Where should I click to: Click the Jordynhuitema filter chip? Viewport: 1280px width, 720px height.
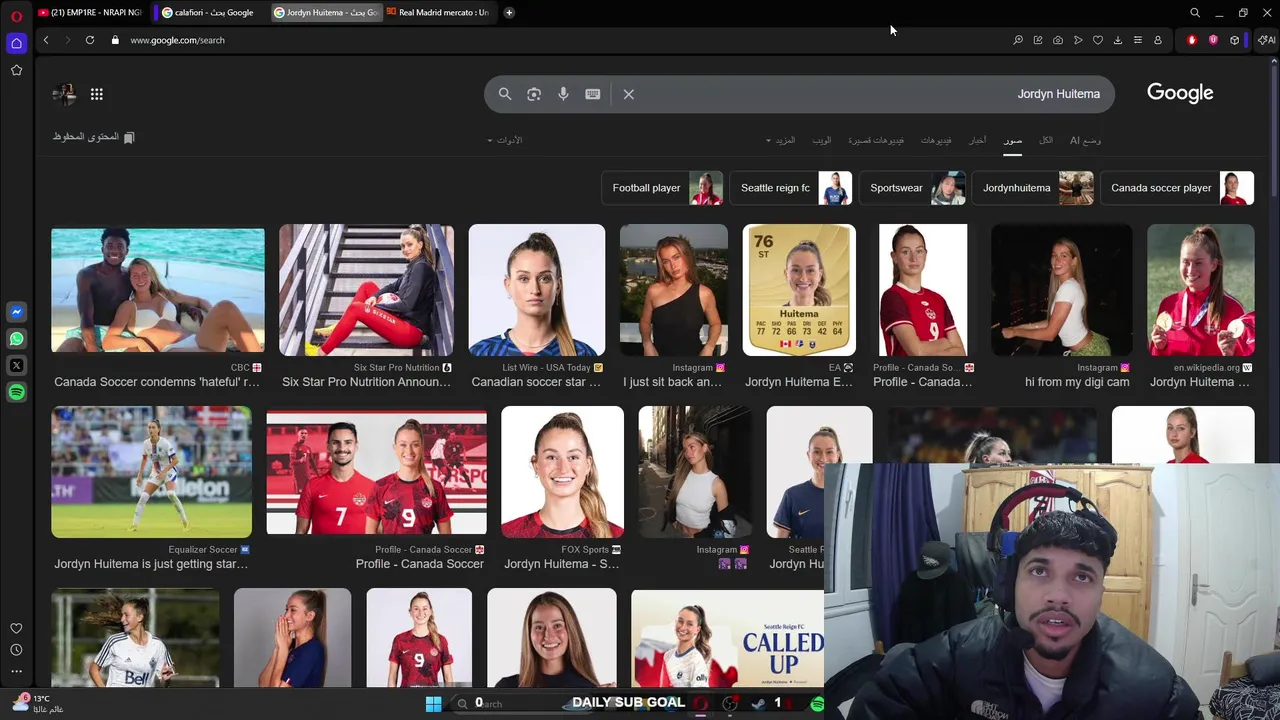point(1034,188)
